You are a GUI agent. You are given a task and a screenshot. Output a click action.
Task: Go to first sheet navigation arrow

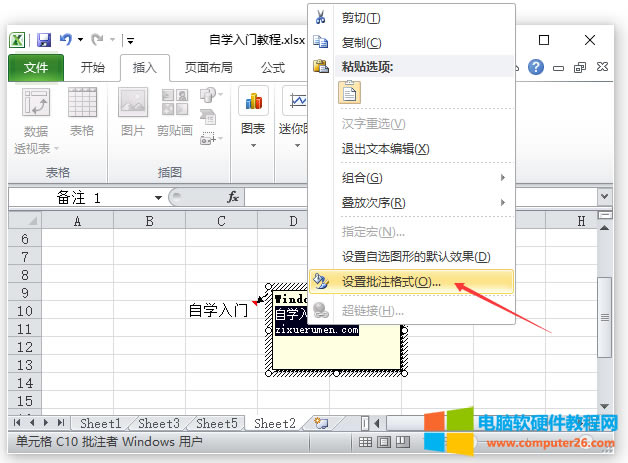(x=17, y=423)
